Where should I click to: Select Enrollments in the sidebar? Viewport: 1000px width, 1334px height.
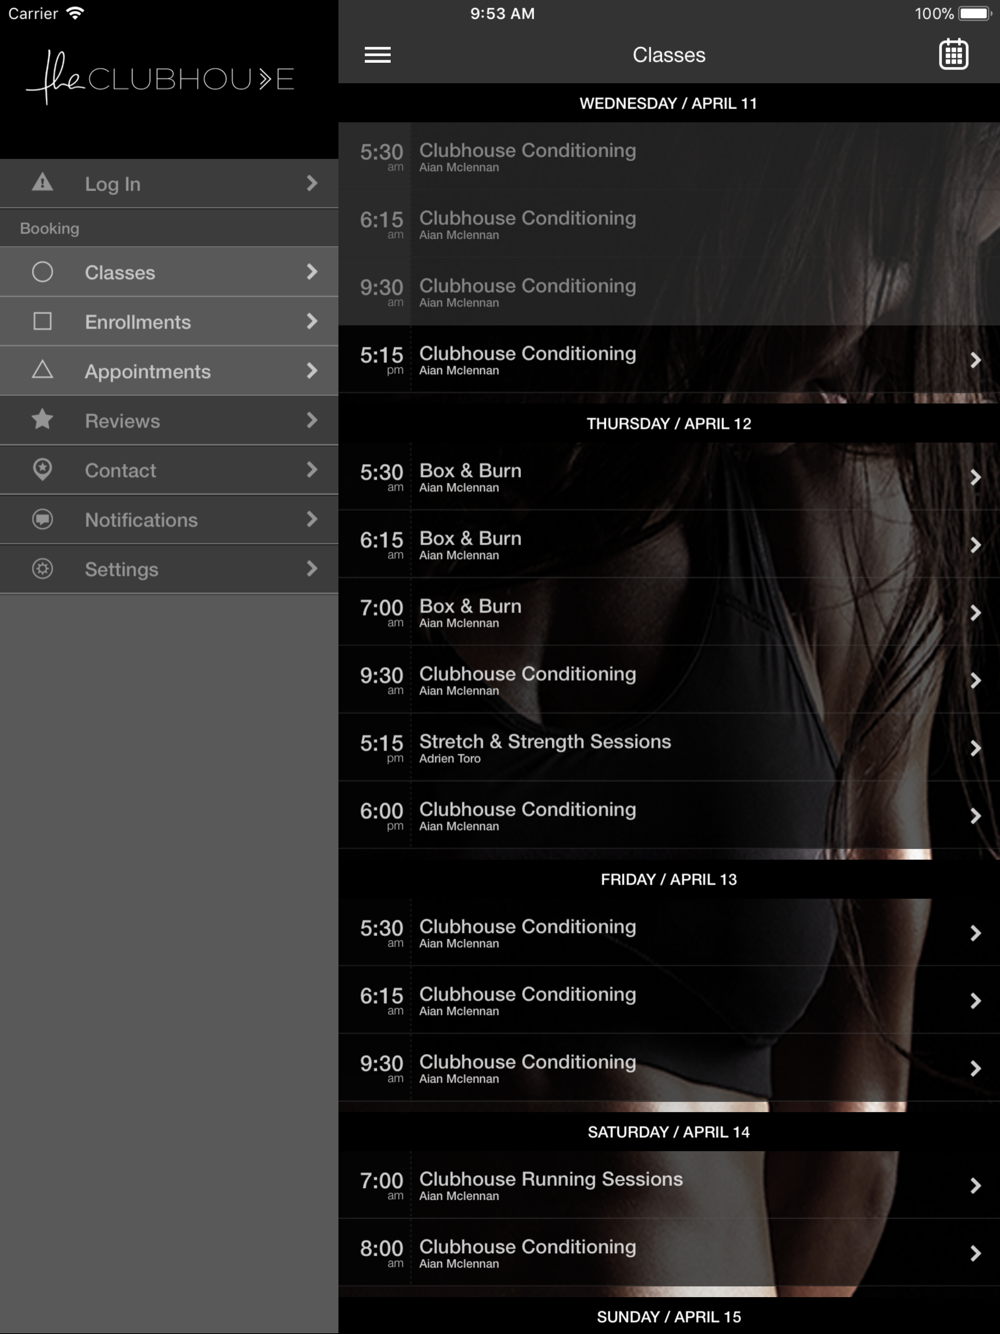click(x=169, y=321)
